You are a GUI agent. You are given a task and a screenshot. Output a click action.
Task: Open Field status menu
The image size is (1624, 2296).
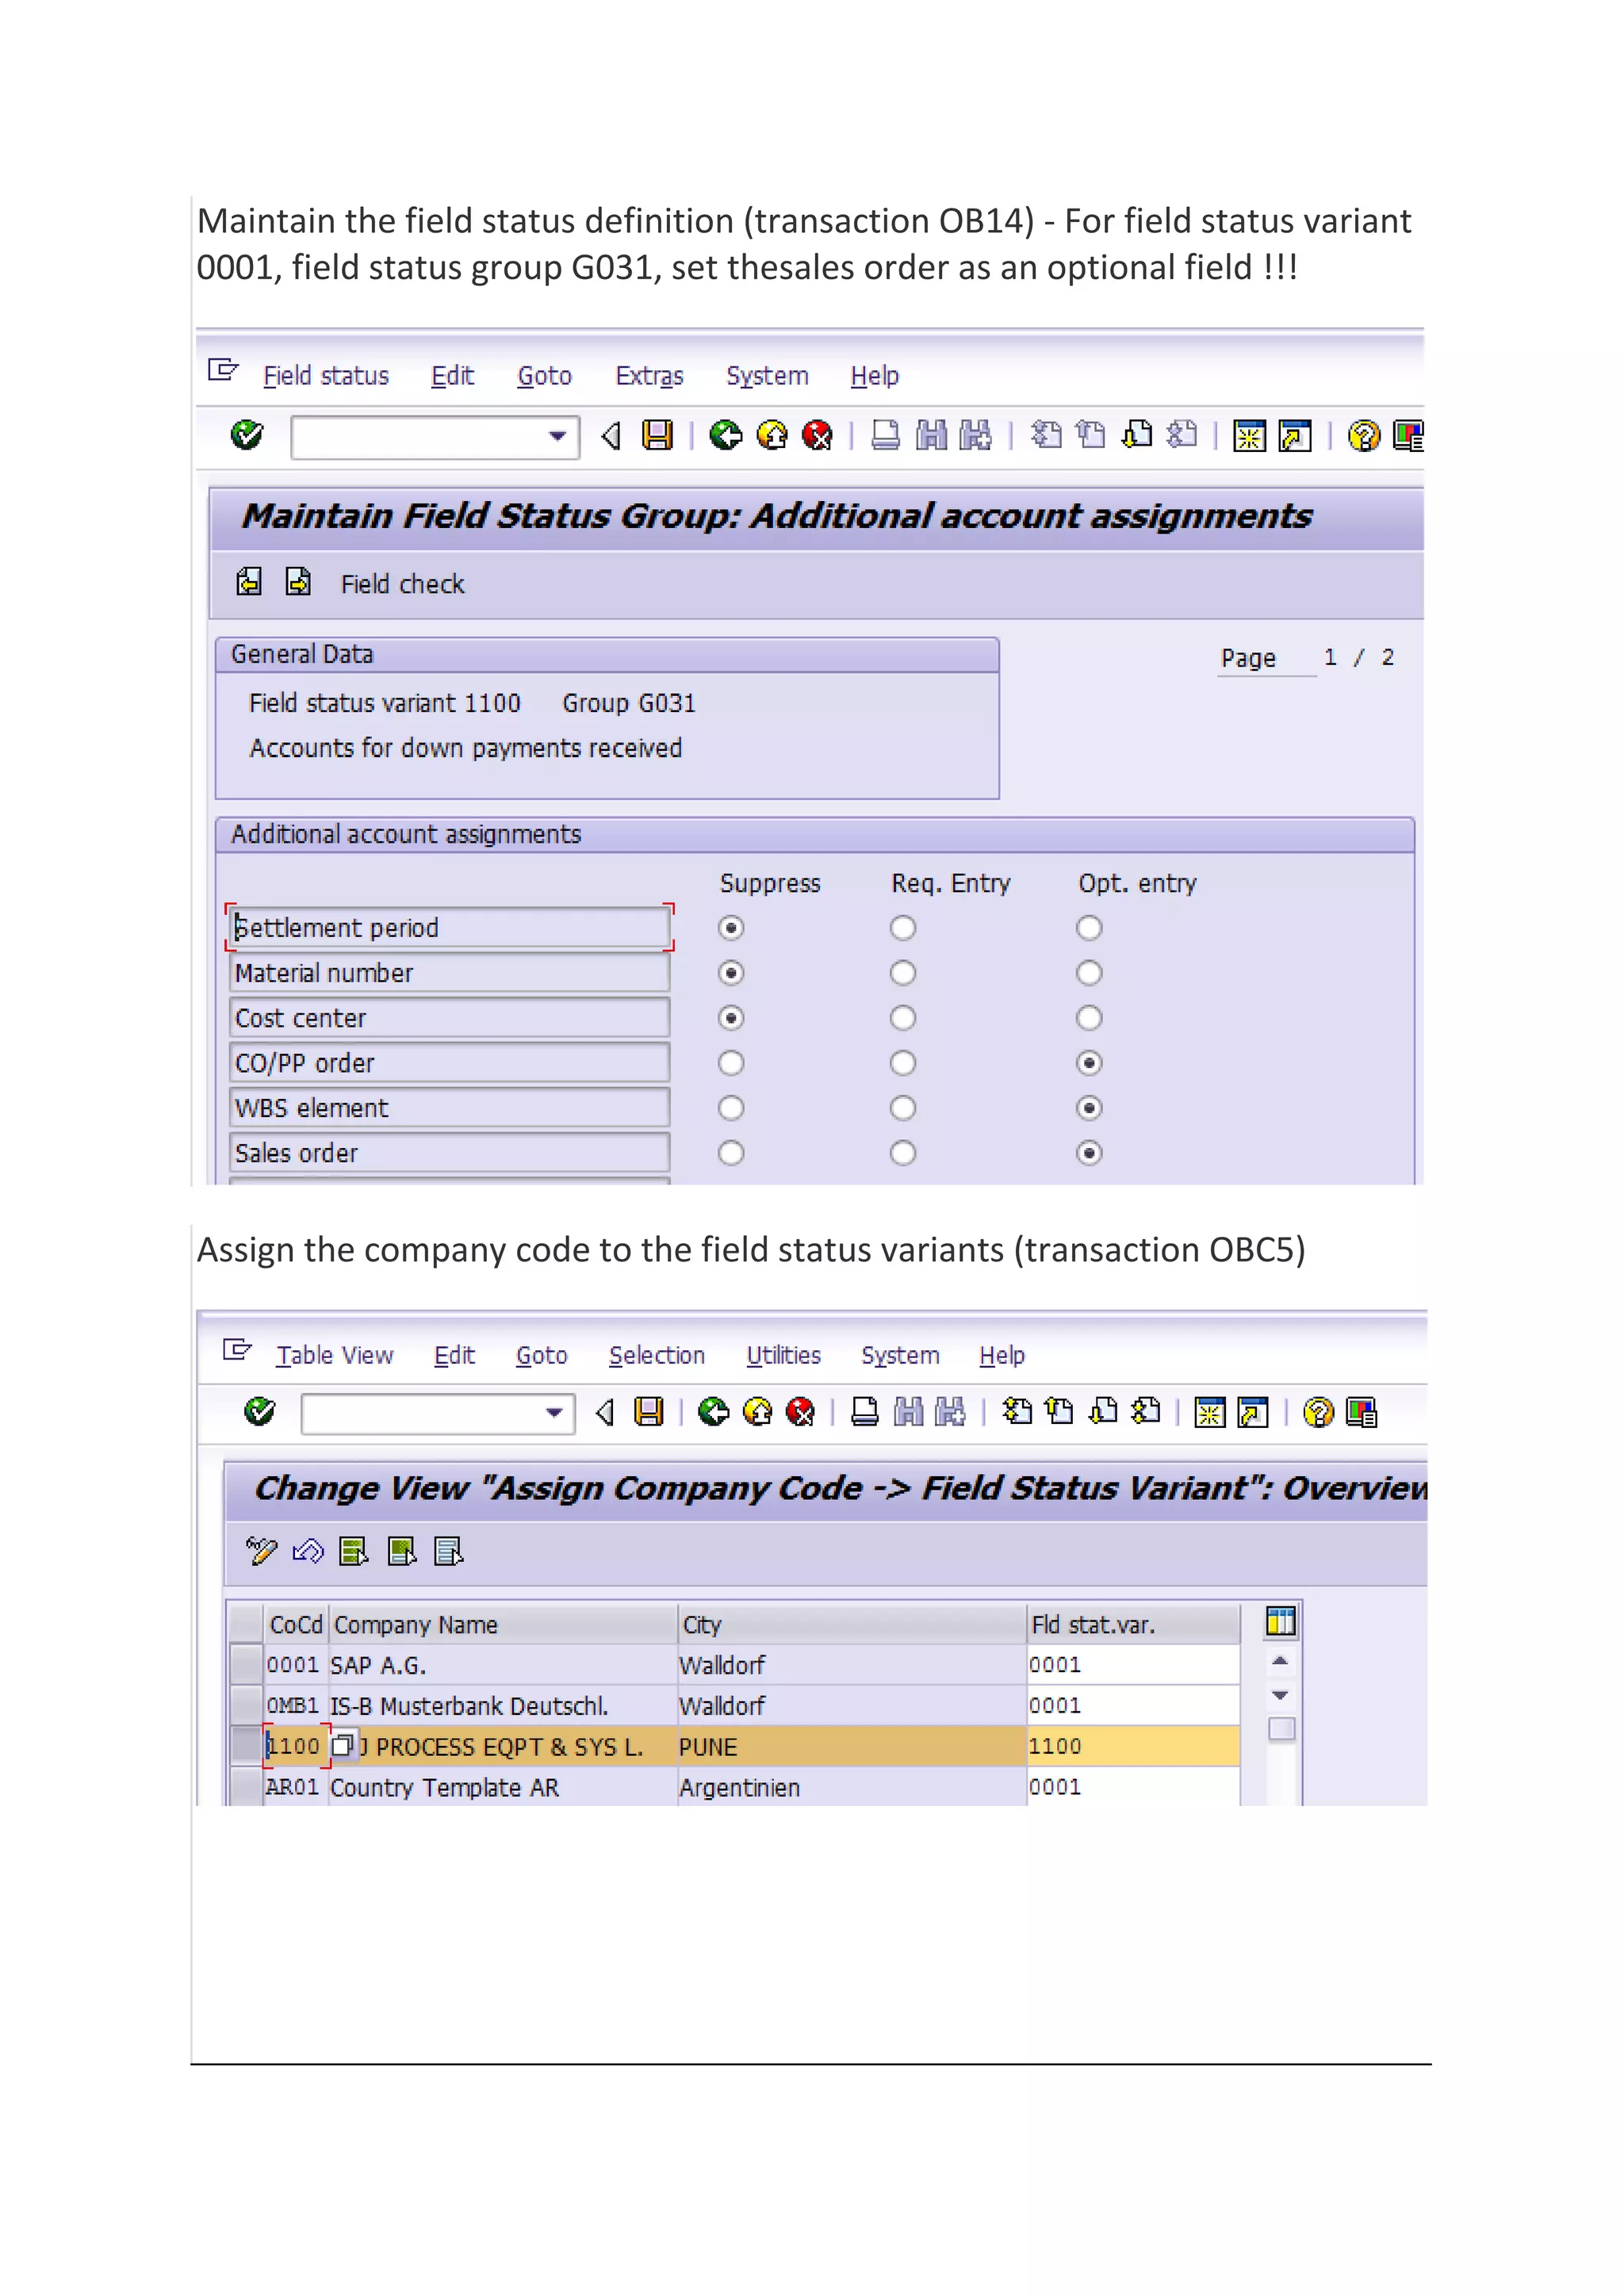tap(326, 376)
